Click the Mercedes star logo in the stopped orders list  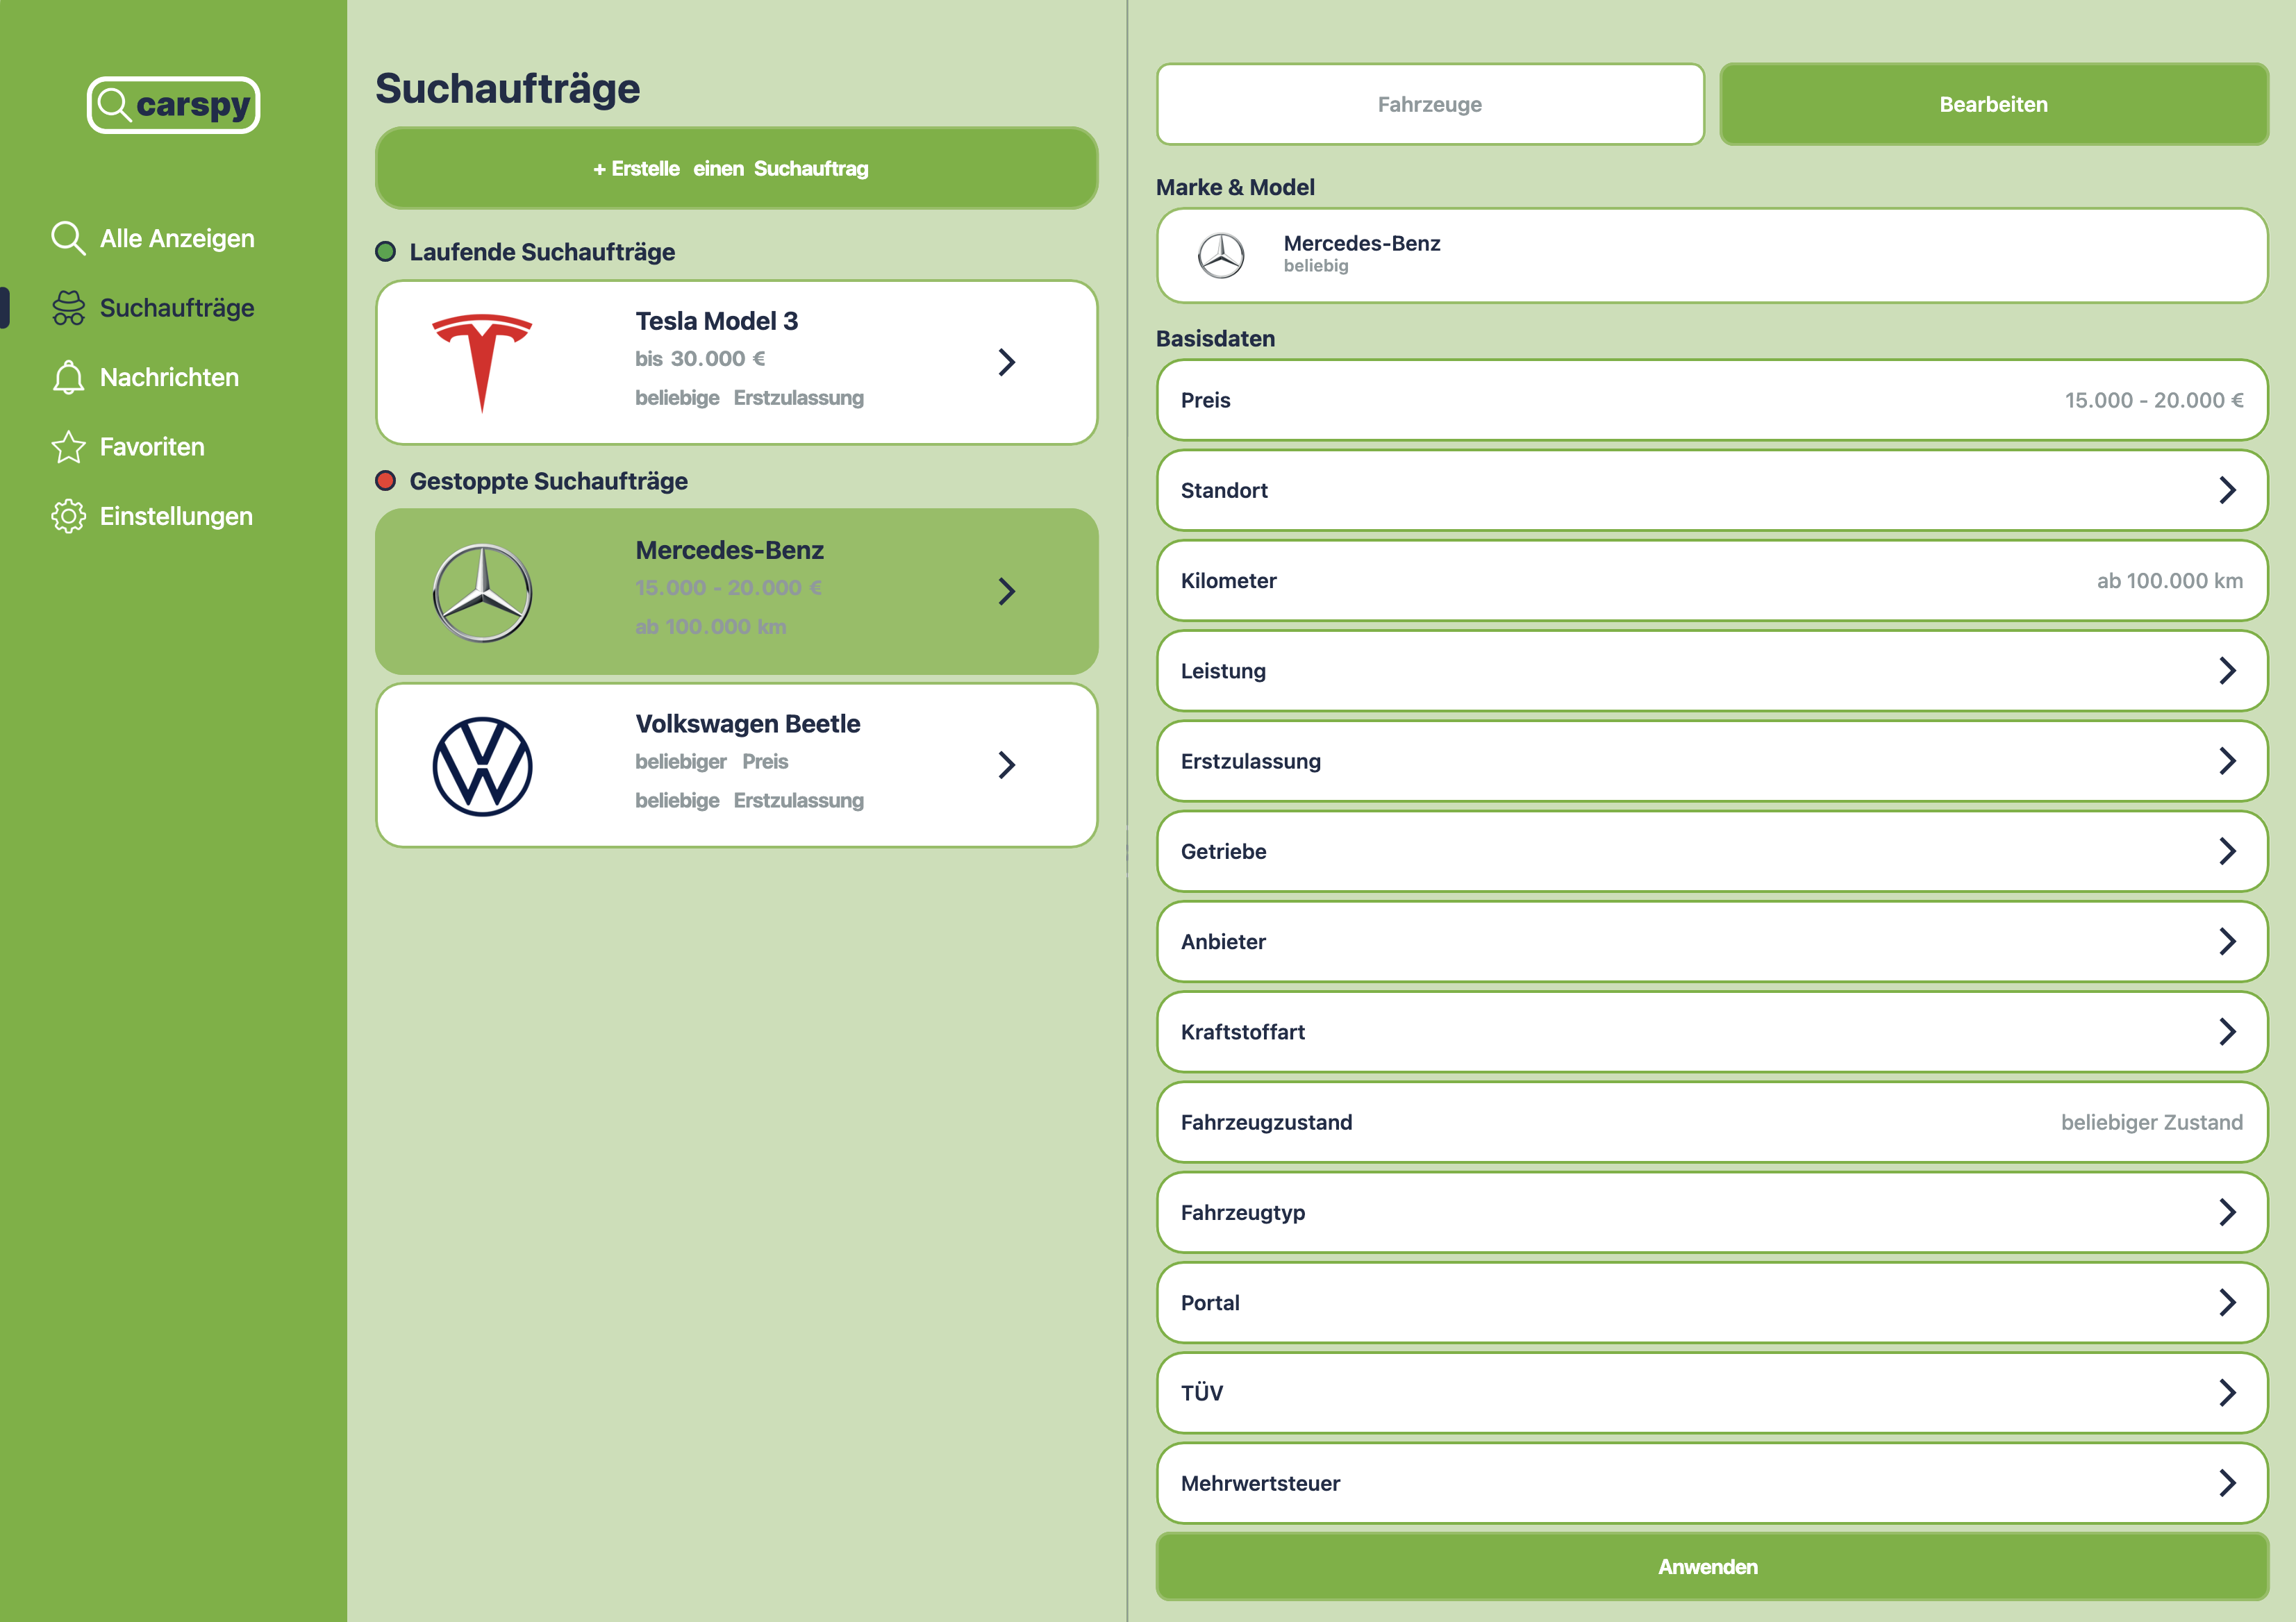coord(482,592)
